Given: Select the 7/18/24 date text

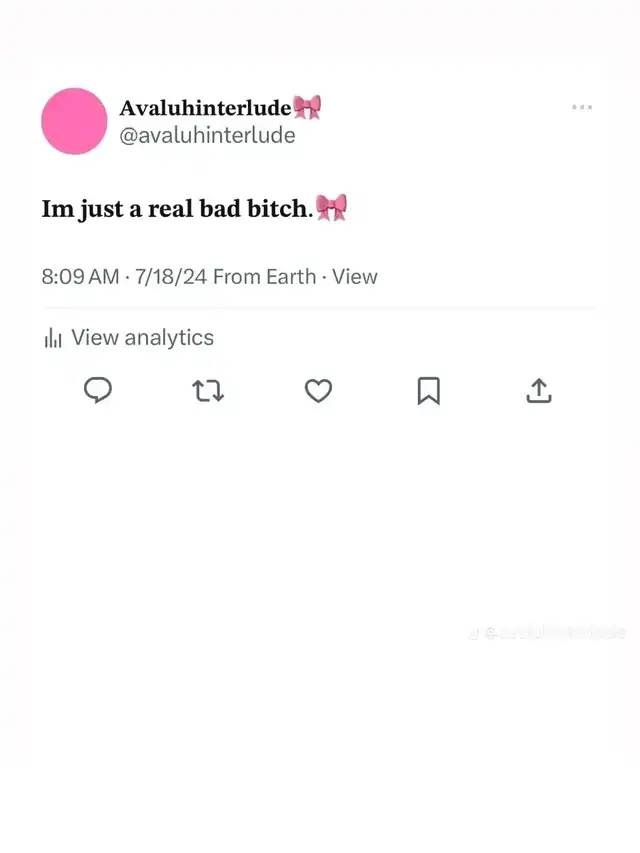Looking at the screenshot, I should [171, 277].
